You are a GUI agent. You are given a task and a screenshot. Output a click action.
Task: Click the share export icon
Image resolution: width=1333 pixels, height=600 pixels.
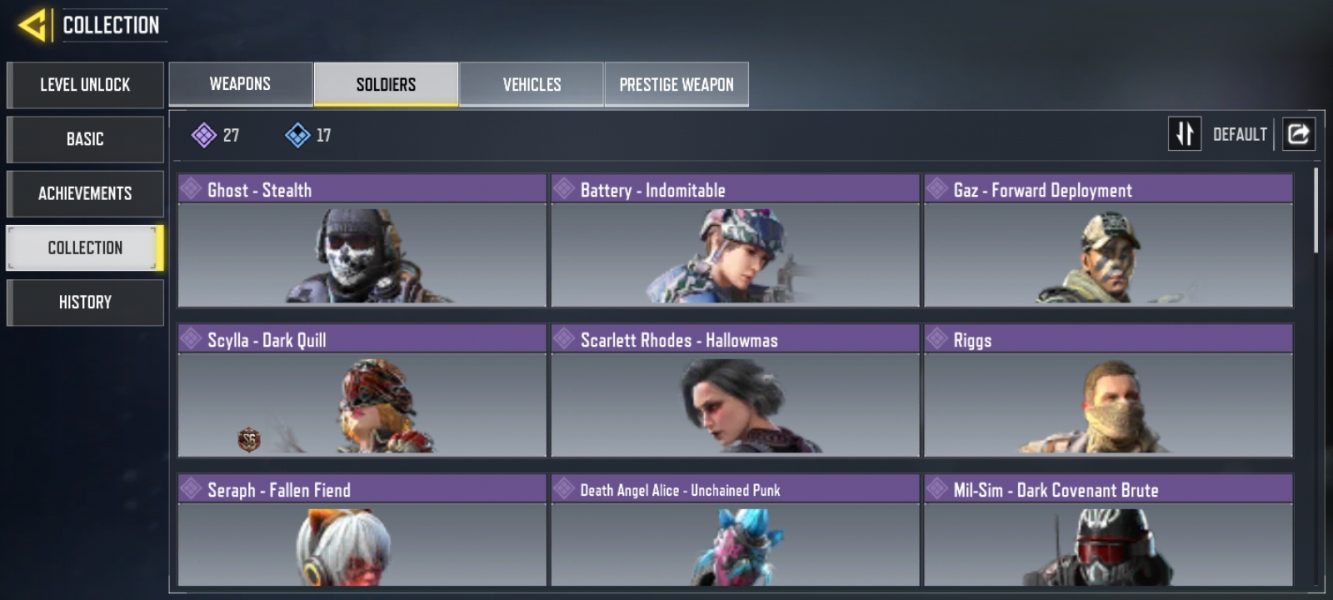point(1298,134)
